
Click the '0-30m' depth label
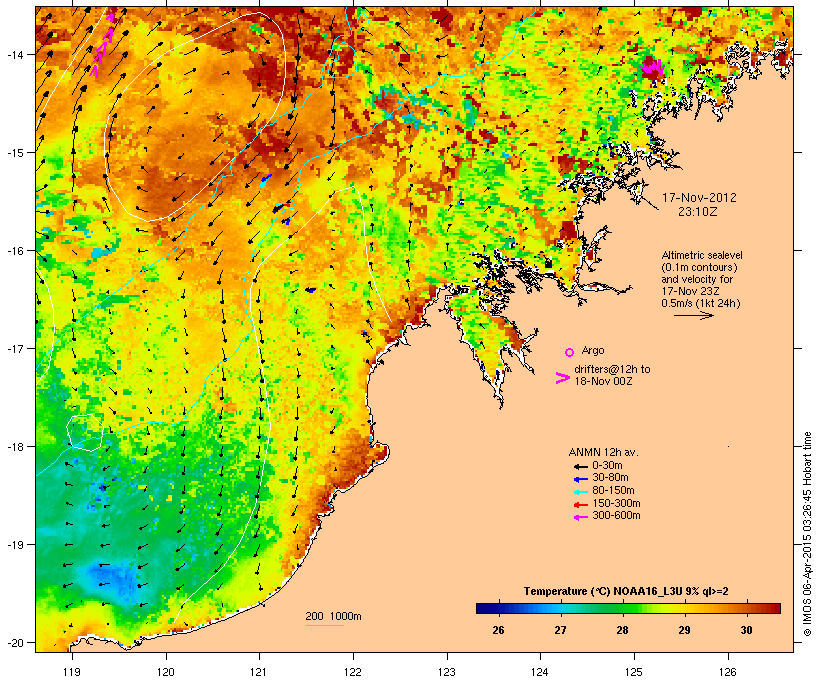607,466
